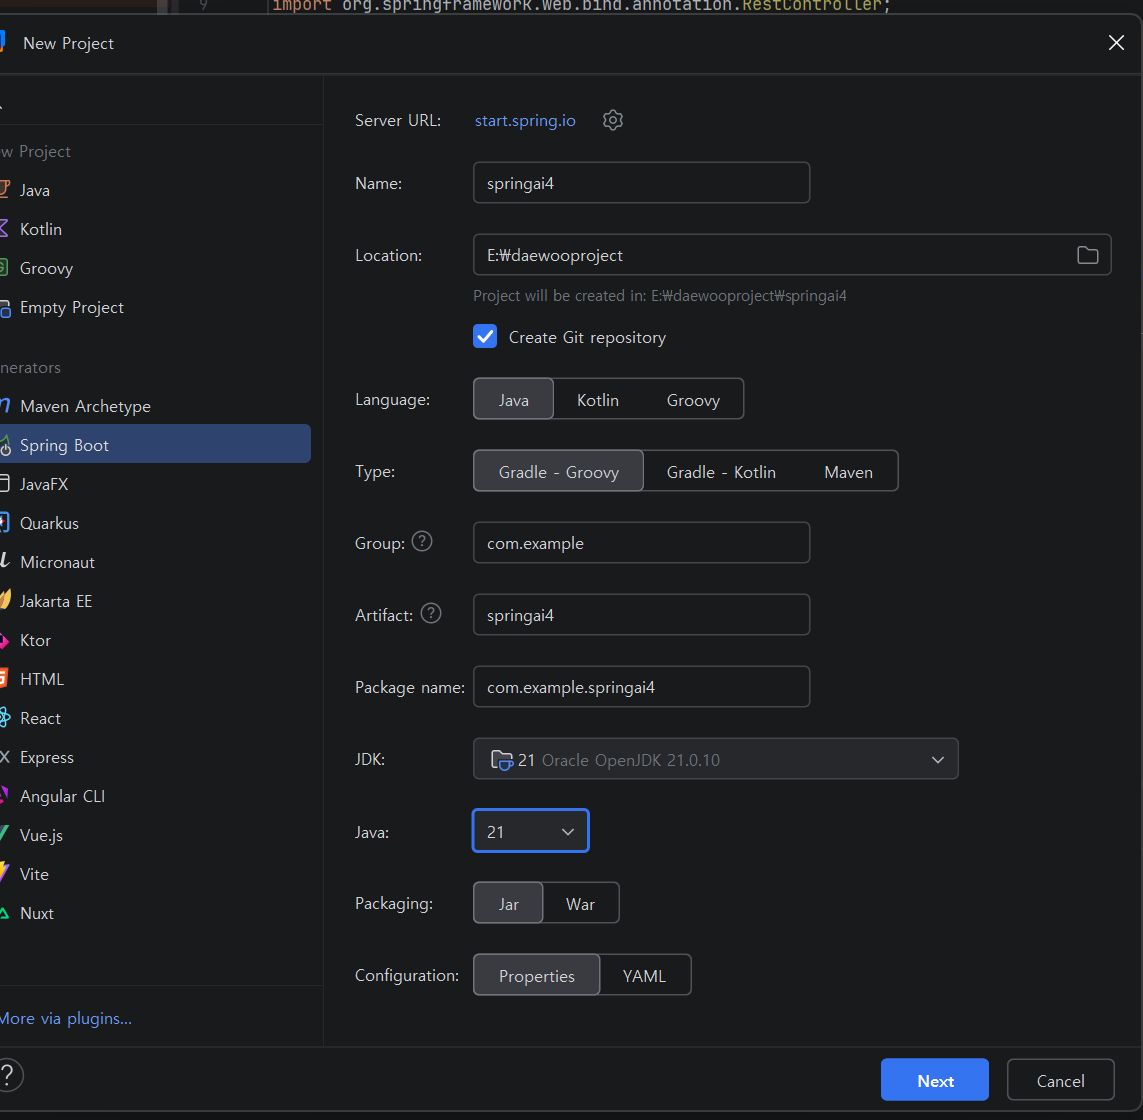The image size is (1143, 1120).
Task: Set packaging to War
Action: point(580,903)
